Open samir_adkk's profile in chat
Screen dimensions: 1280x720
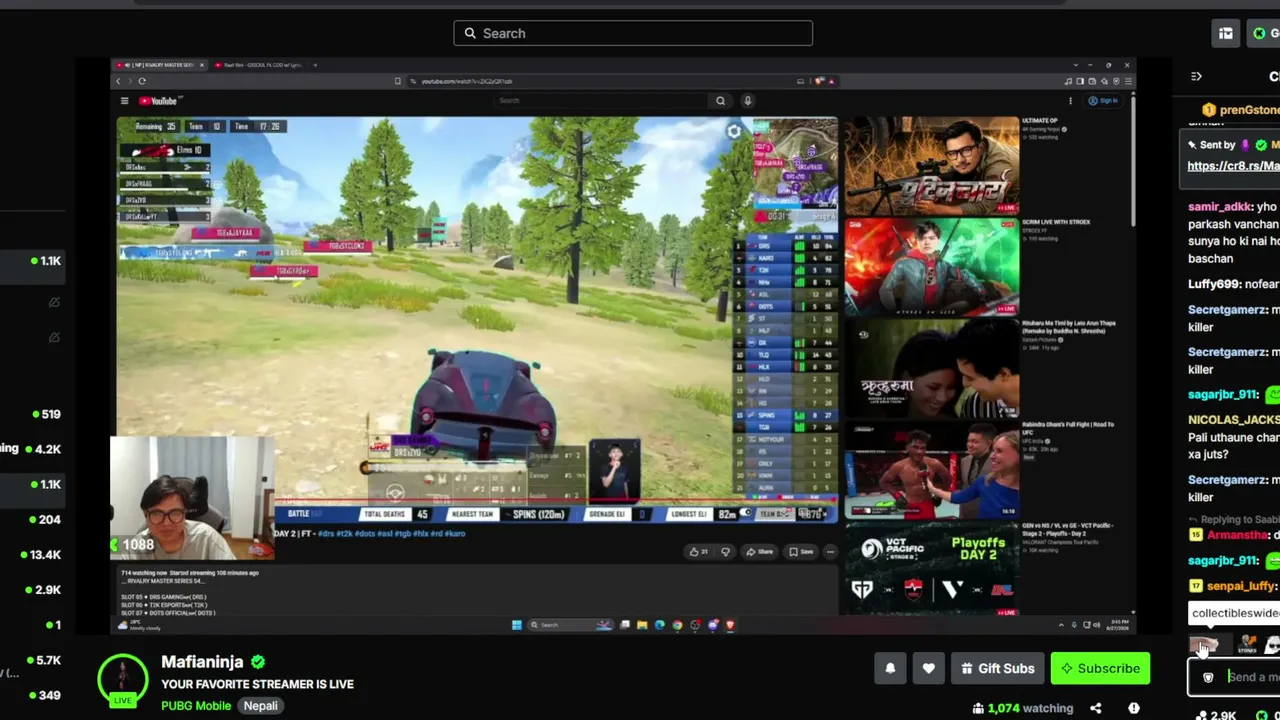1220,207
